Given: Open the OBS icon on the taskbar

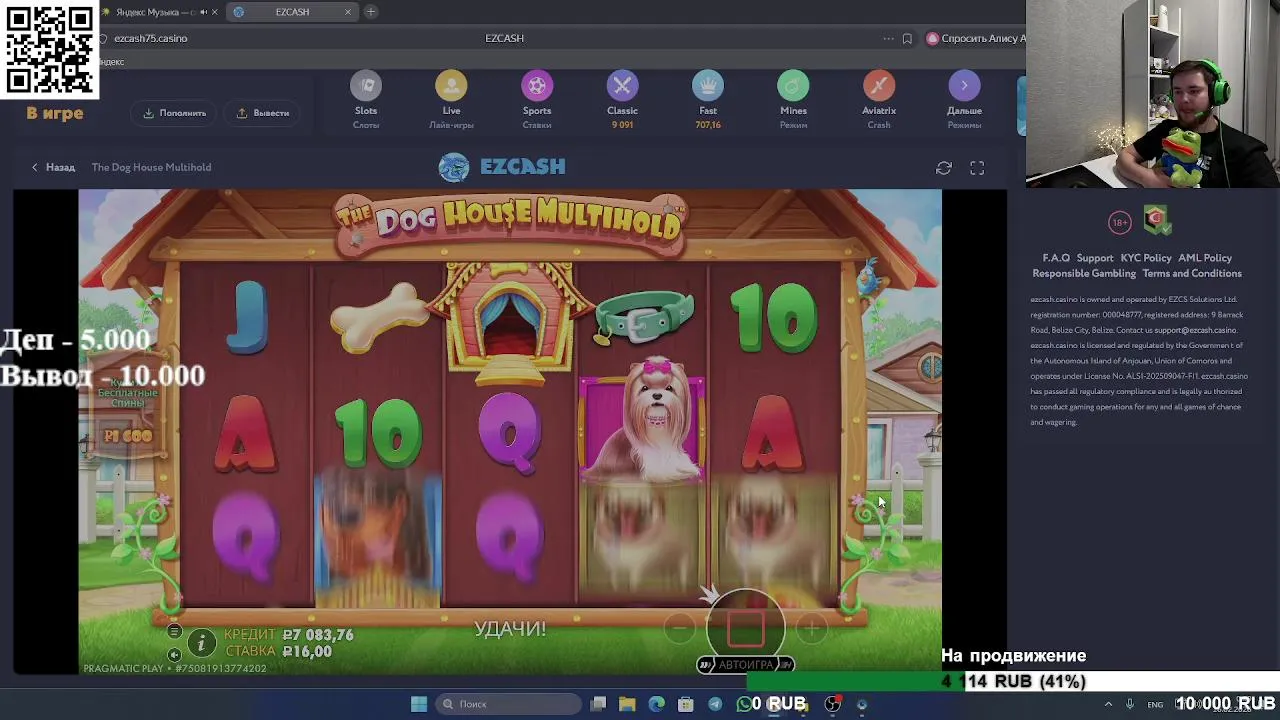Looking at the screenshot, I should click(832, 704).
